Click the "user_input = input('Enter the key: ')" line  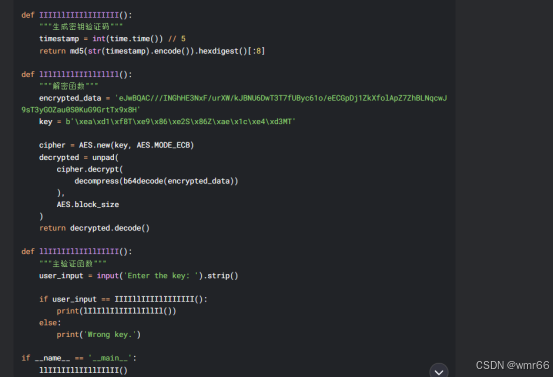[138, 276]
